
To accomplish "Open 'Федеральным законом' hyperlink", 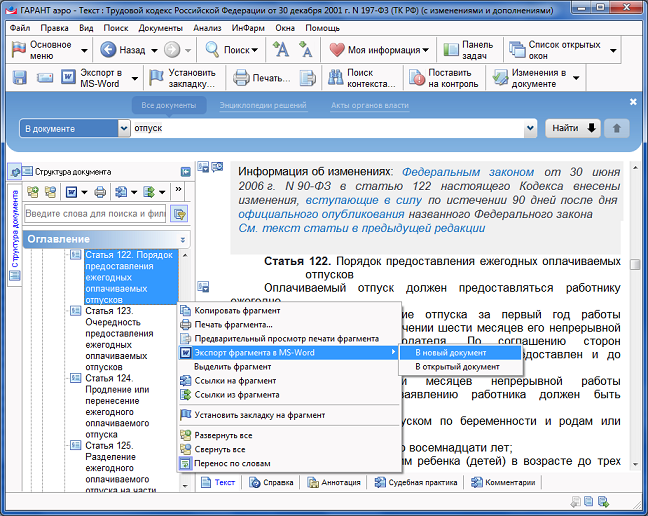I will coord(468,172).
